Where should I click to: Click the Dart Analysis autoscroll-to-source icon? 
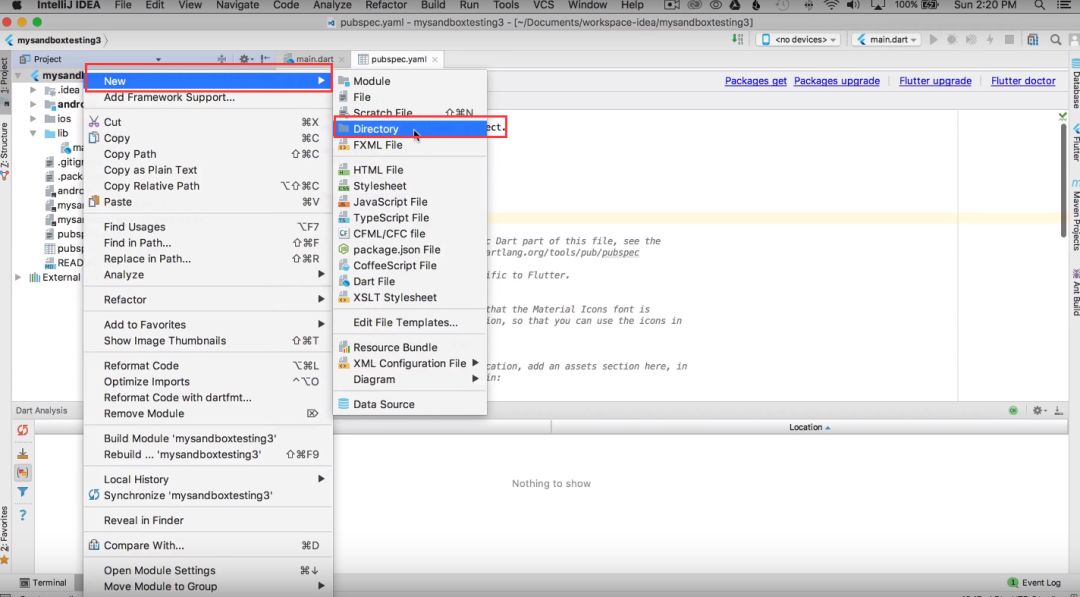tap(23, 453)
